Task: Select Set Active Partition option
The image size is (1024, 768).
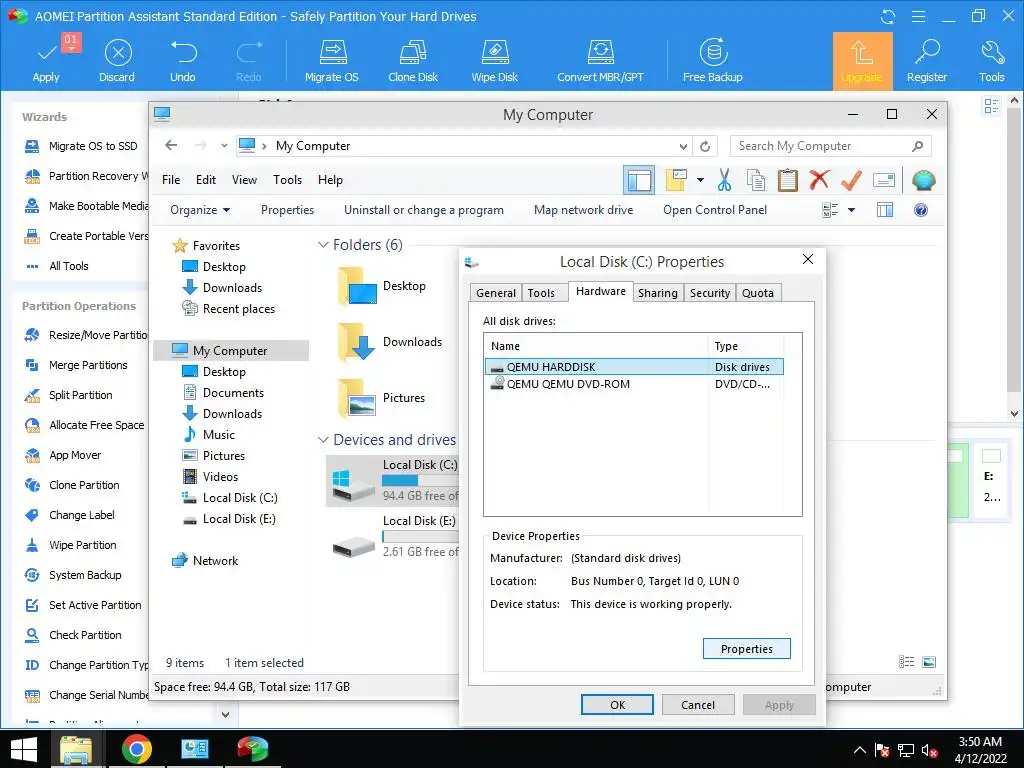Action: click(83, 605)
